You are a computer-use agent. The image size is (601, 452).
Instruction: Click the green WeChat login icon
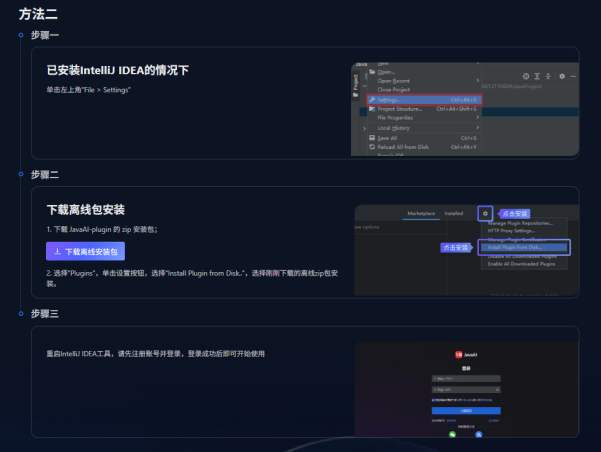[x=453, y=434]
